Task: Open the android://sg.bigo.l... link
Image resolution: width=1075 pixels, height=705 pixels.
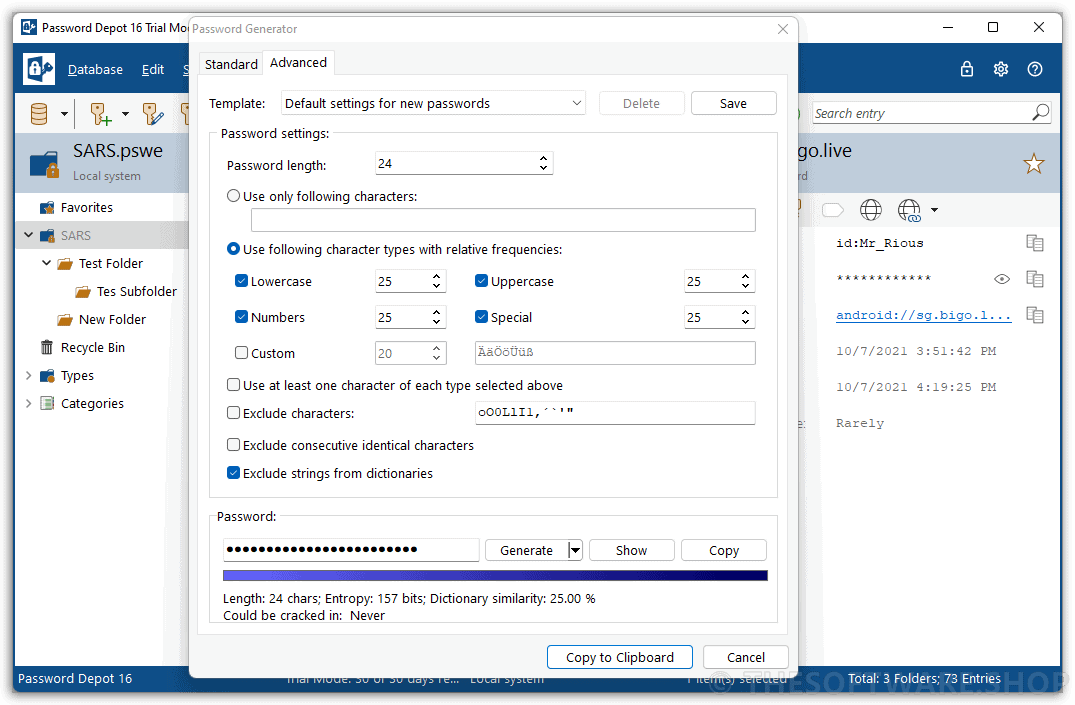Action: tap(923, 315)
